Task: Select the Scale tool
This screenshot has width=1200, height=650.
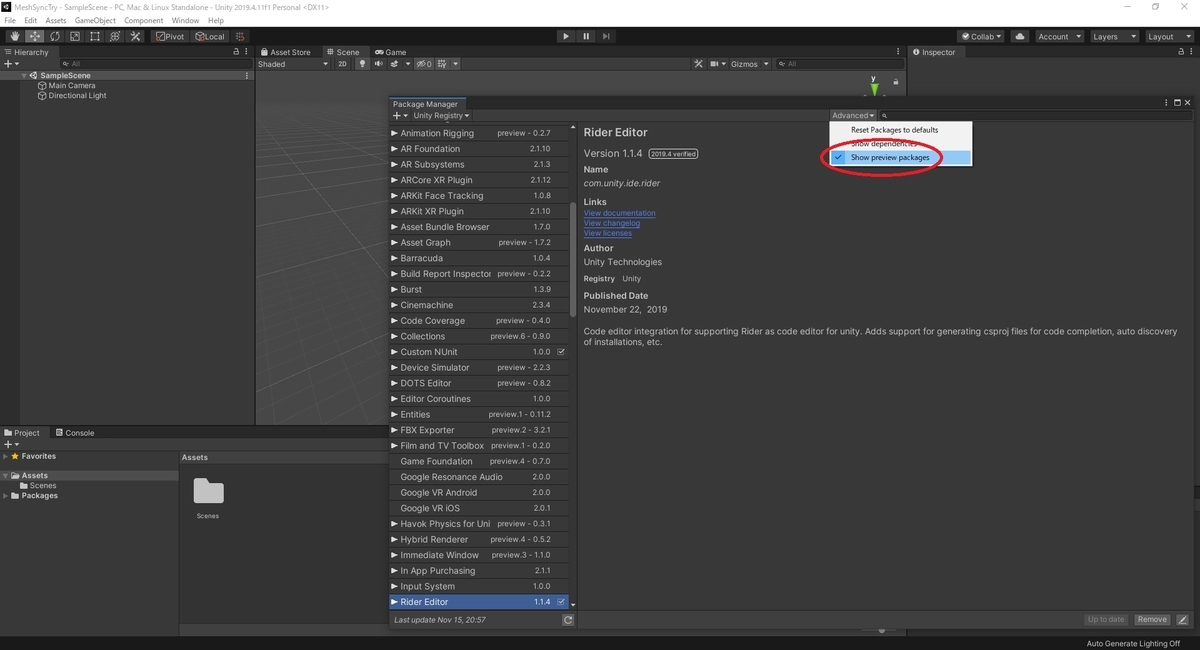Action: coord(75,36)
